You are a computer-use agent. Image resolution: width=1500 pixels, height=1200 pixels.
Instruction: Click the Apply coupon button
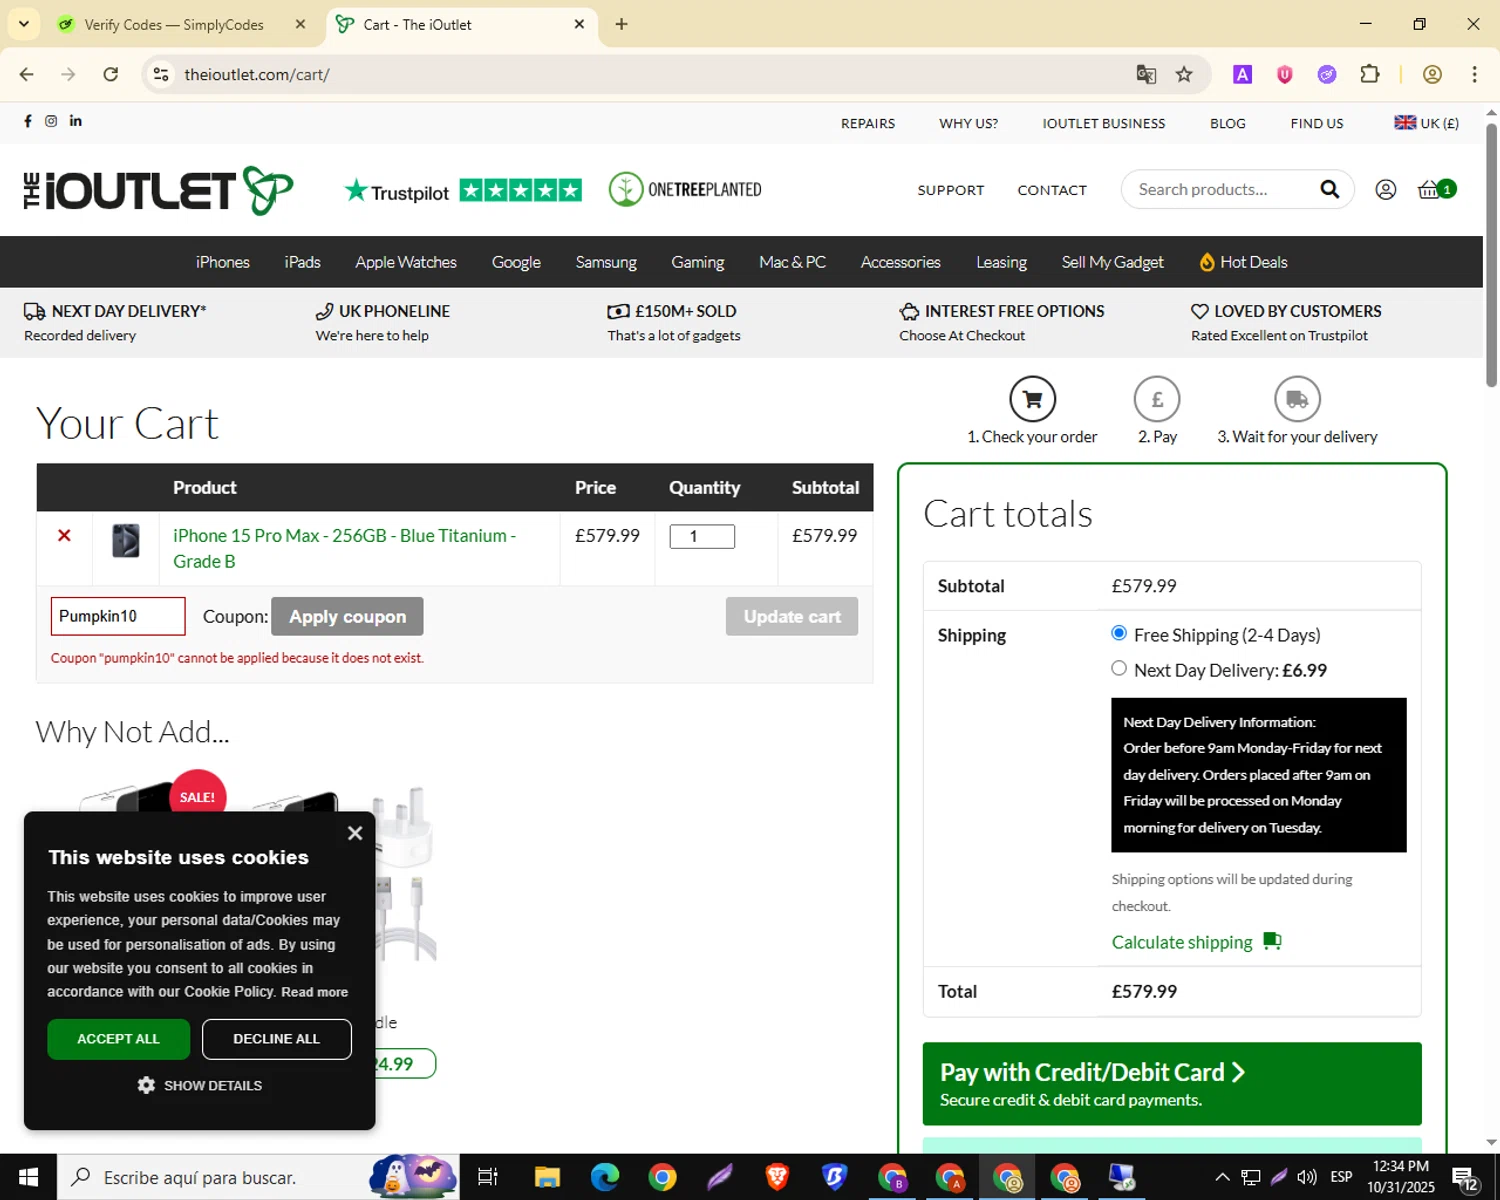pos(347,616)
